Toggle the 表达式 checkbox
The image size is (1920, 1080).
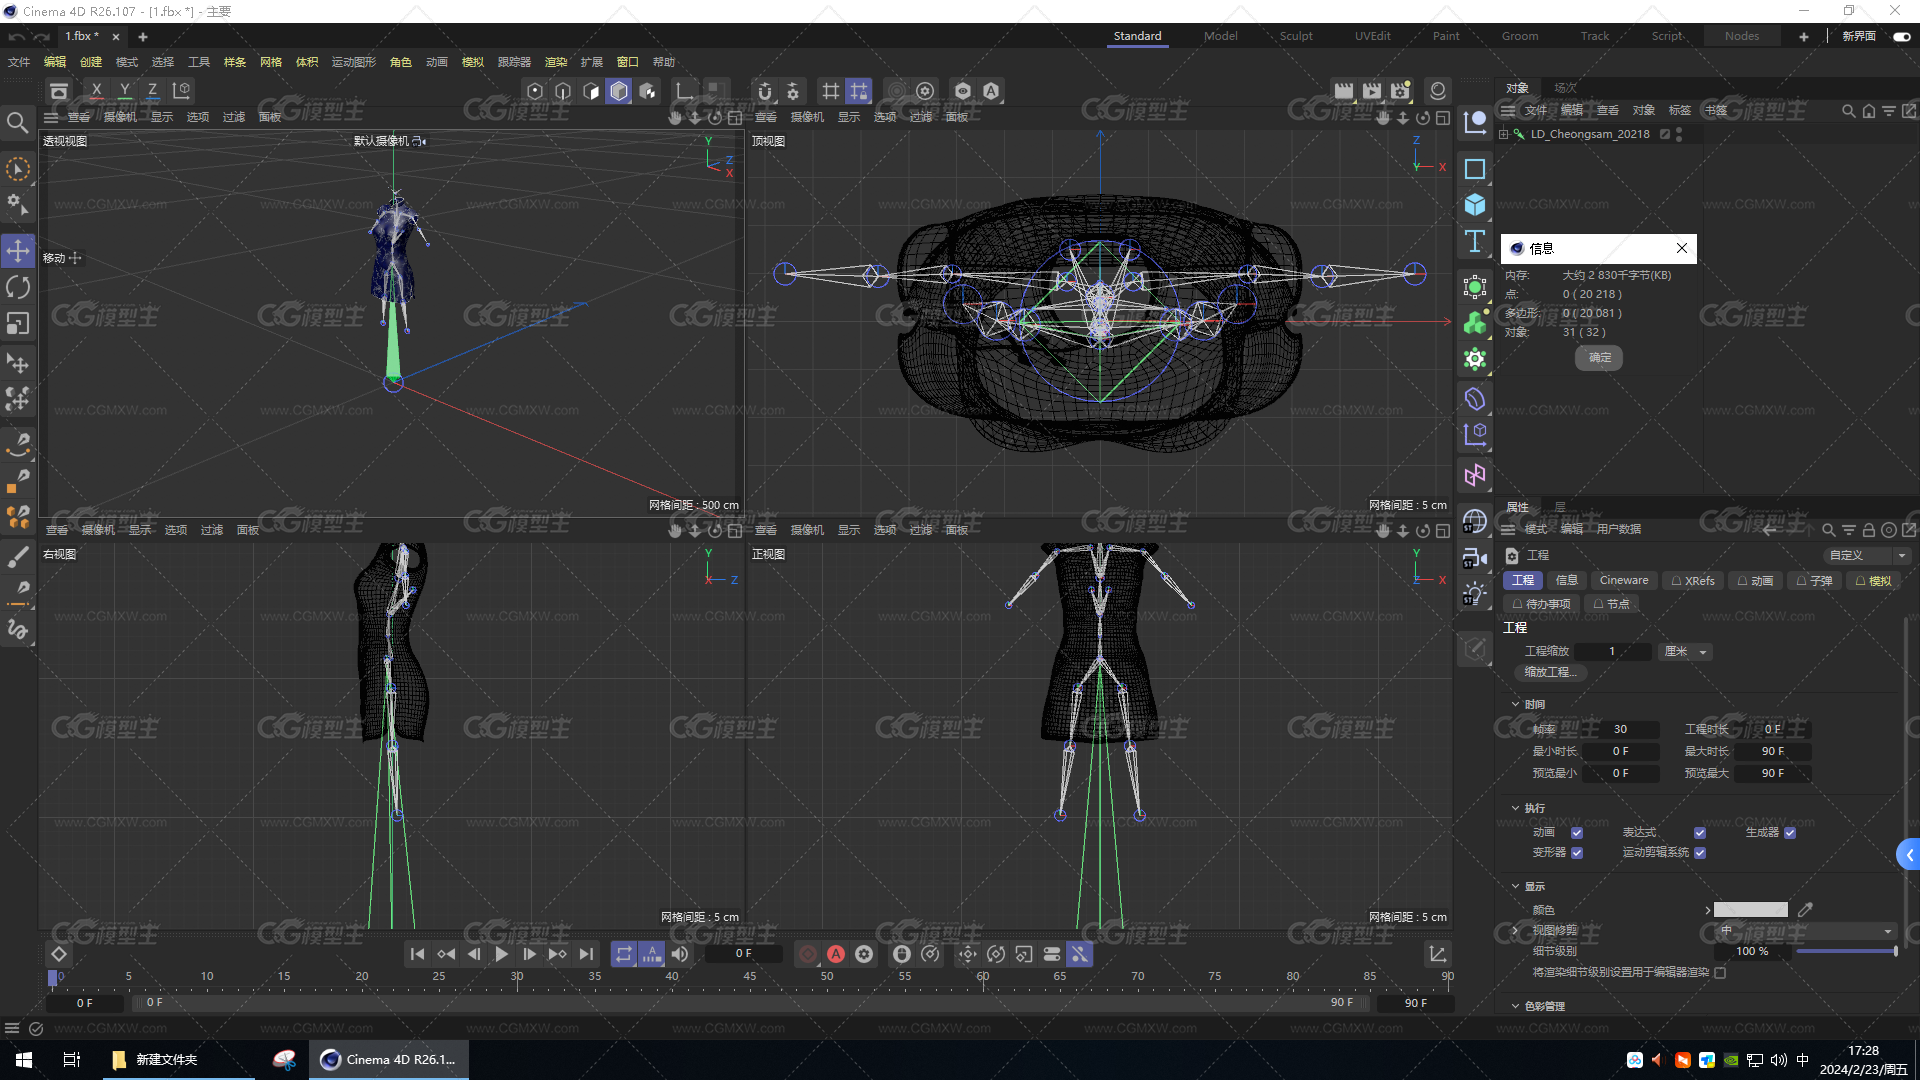[x=1700, y=833]
